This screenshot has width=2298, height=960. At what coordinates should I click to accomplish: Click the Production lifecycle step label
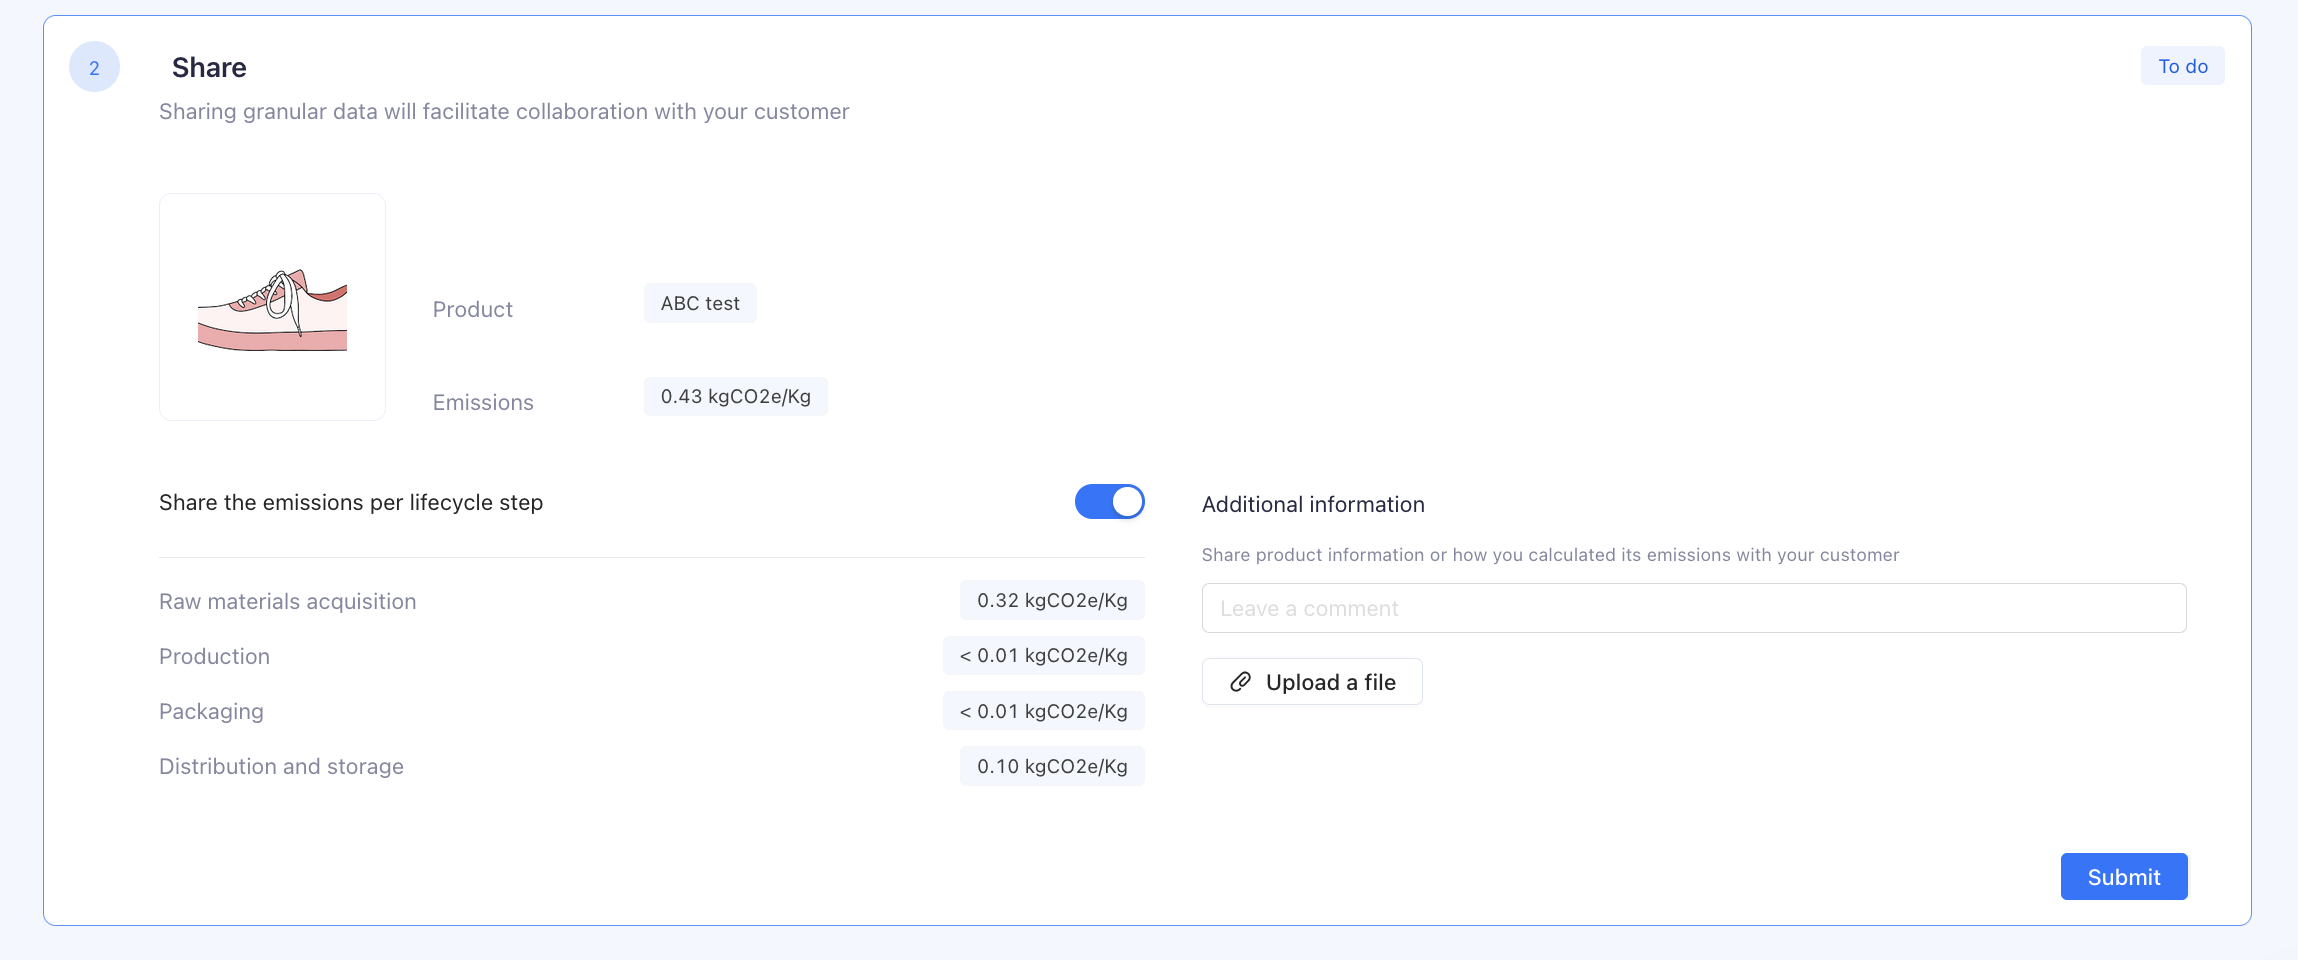(x=214, y=657)
